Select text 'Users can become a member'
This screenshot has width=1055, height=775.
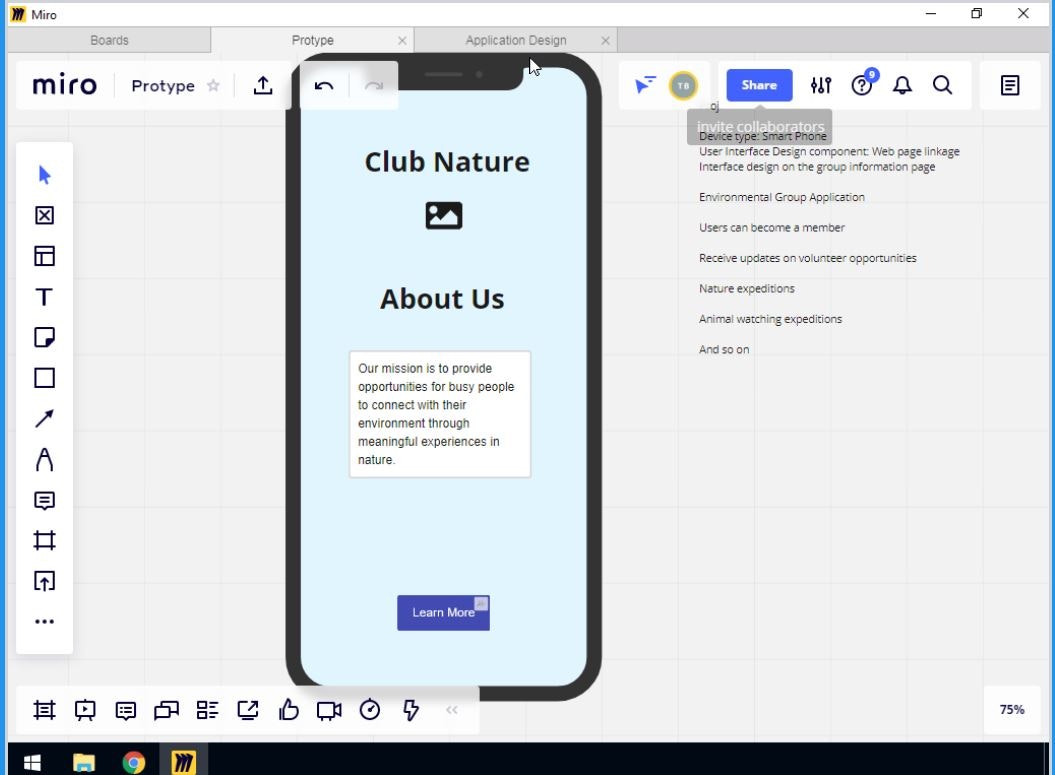[772, 227]
